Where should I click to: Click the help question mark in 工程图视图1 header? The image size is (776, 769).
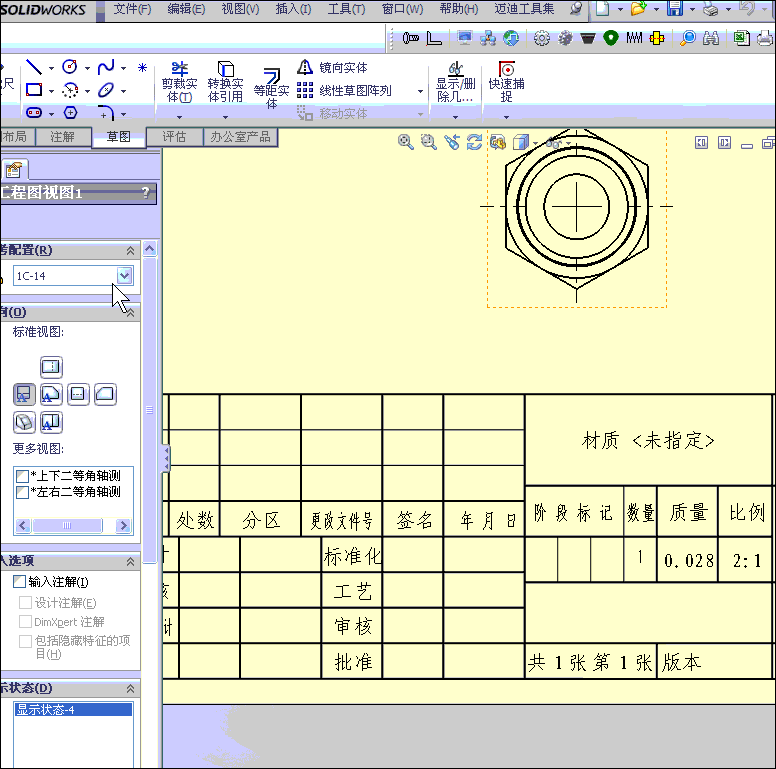[145, 192]
